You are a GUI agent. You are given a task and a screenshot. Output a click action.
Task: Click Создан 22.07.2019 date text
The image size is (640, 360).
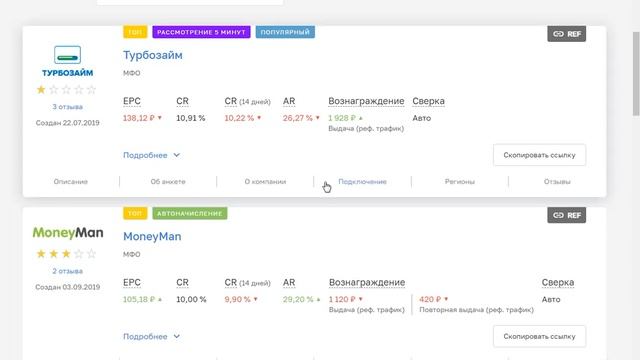[x=67, y=123]
